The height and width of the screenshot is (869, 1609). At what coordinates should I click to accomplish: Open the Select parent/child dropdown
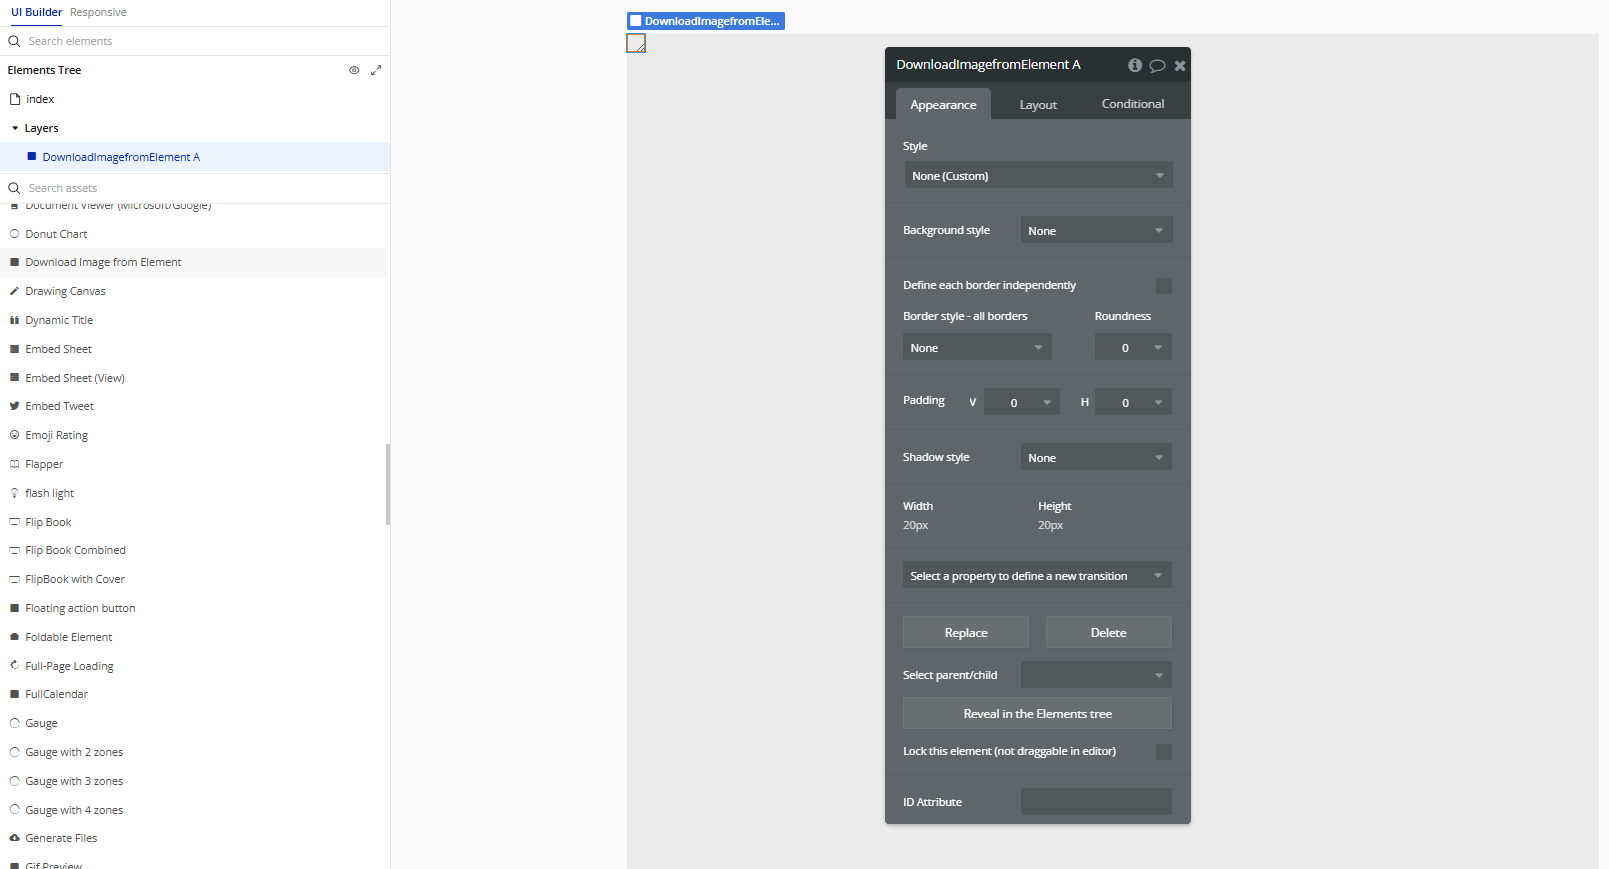click(x=1097, y=675)
